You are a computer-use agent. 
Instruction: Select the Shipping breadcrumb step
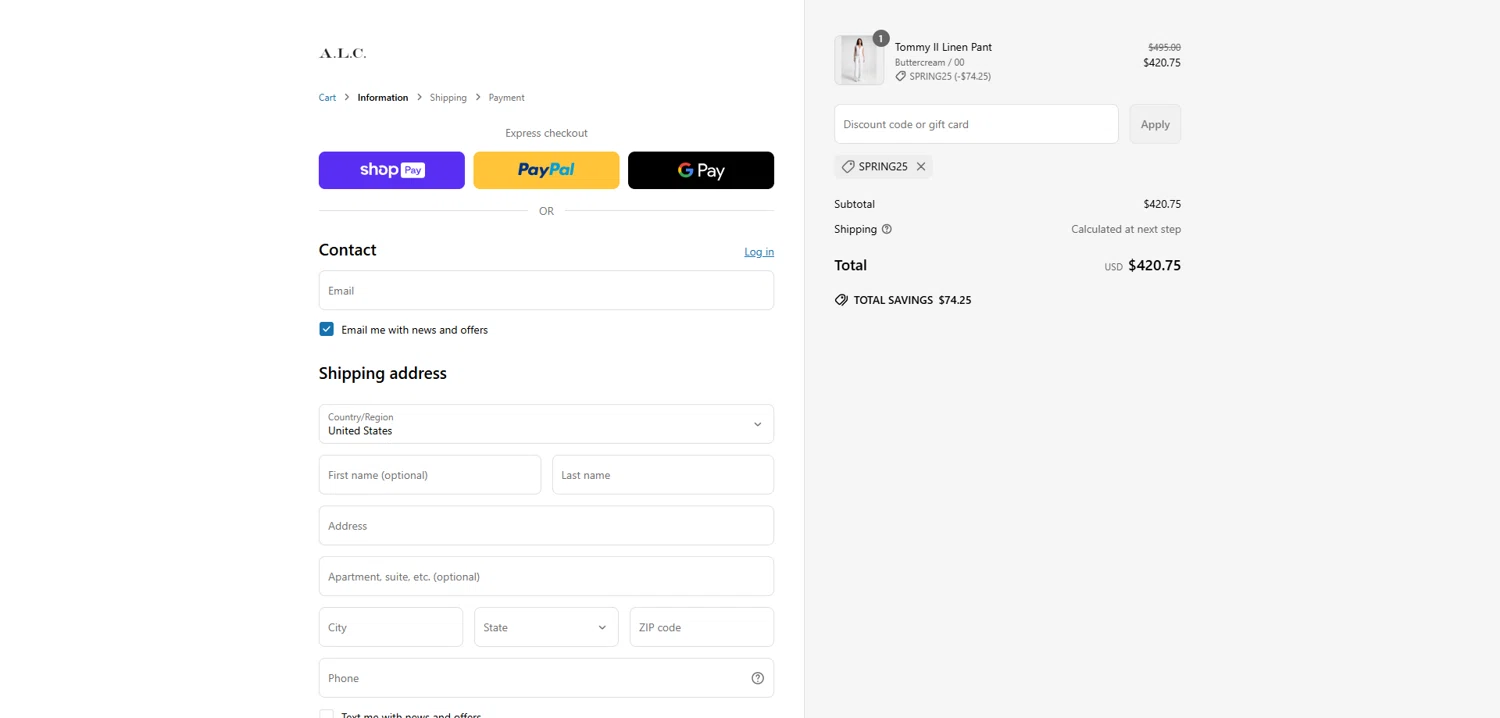[x=448, y=98]
